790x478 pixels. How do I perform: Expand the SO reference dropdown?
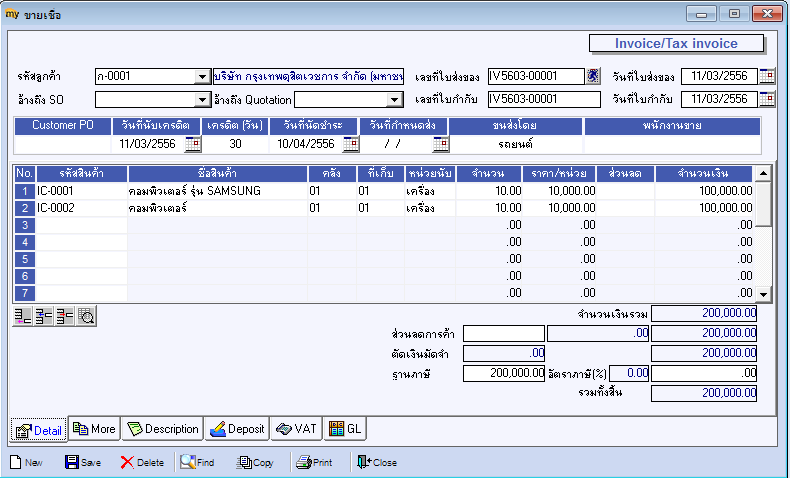(x=202, y=100)
